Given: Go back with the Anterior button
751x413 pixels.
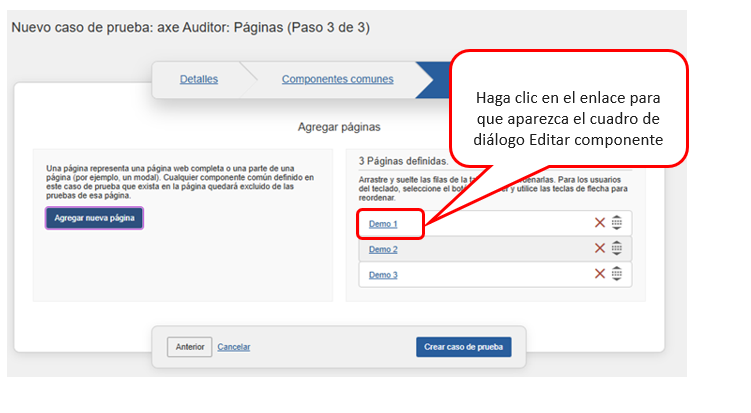Looking at the screenshot, I should 190,347.
